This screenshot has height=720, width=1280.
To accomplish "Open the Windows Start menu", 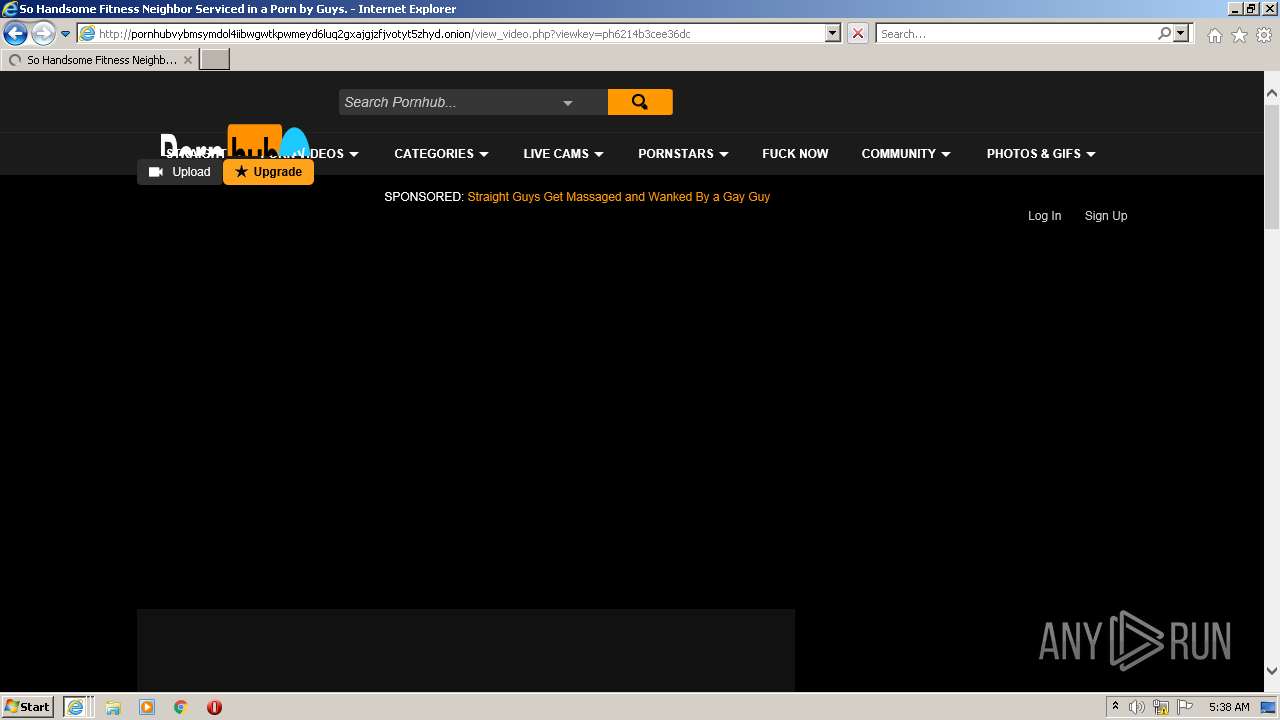I will [x=28, y=706].
